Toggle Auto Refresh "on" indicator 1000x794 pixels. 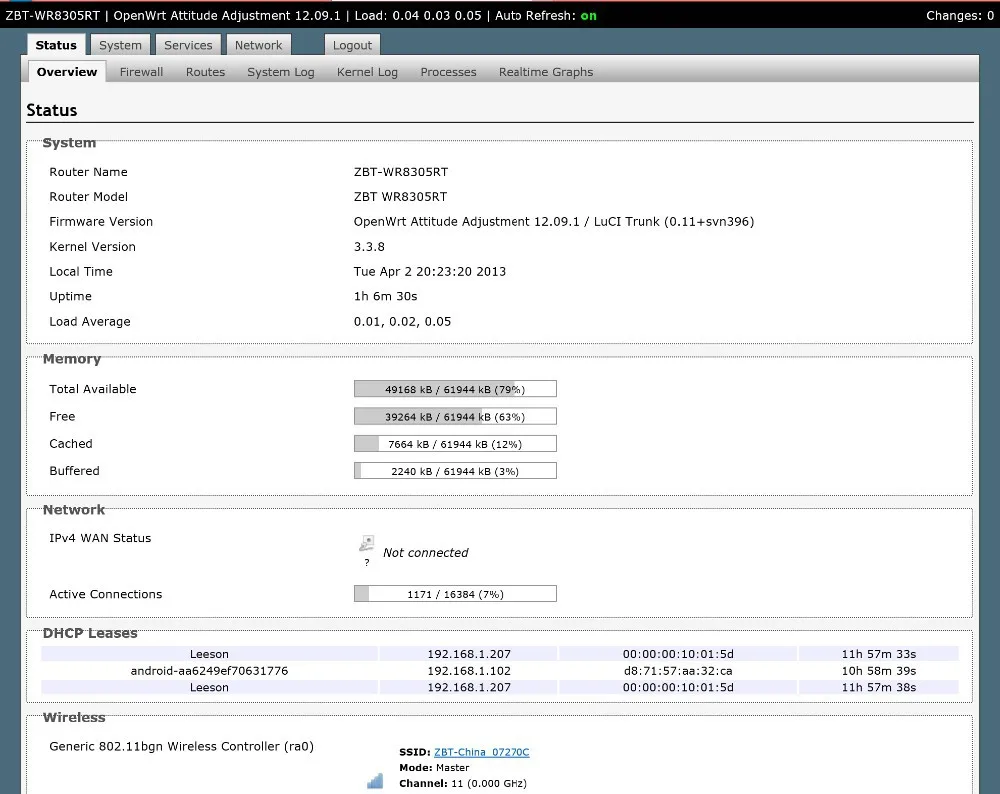[x=589, y=15]
